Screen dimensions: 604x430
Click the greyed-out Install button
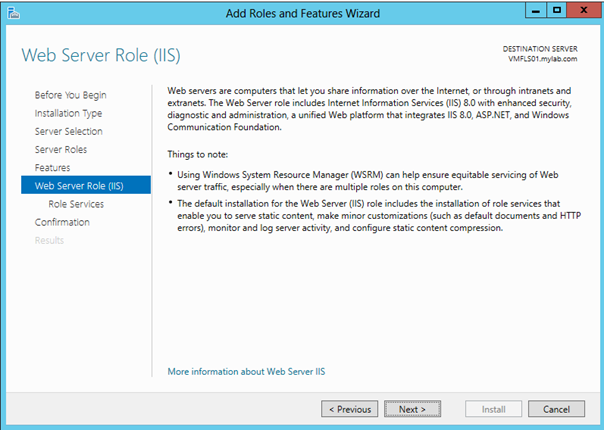point(493,409)
